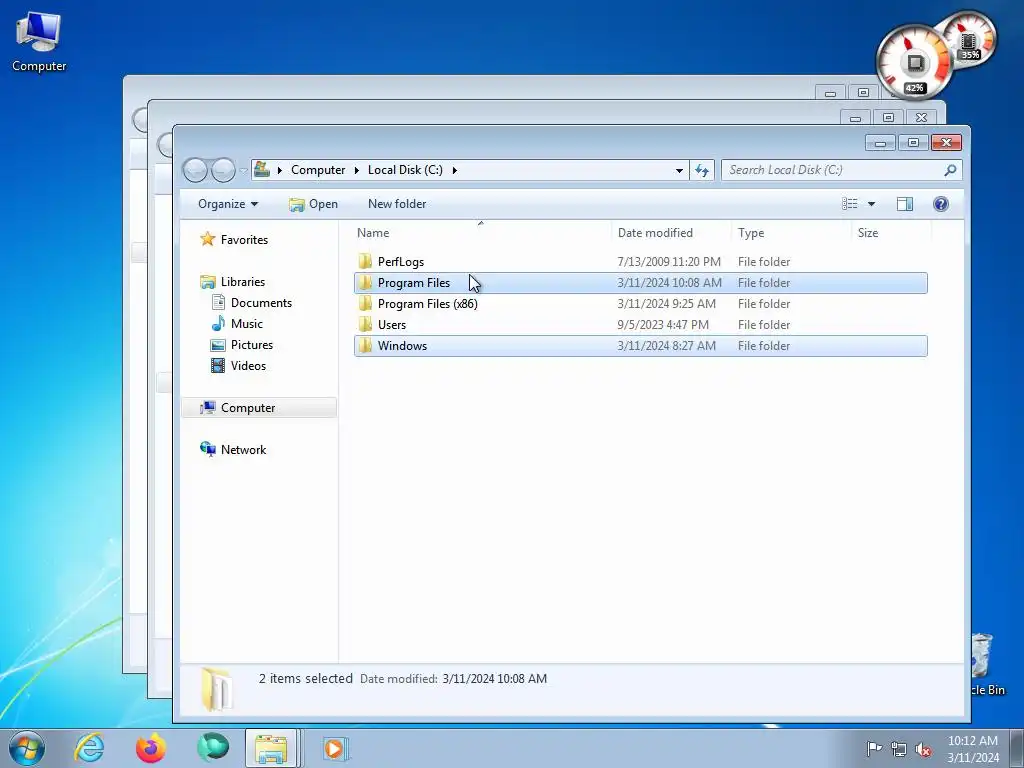
Task: Expand the arrow before Computer in breadcrumb
Action: pos(280,170)
